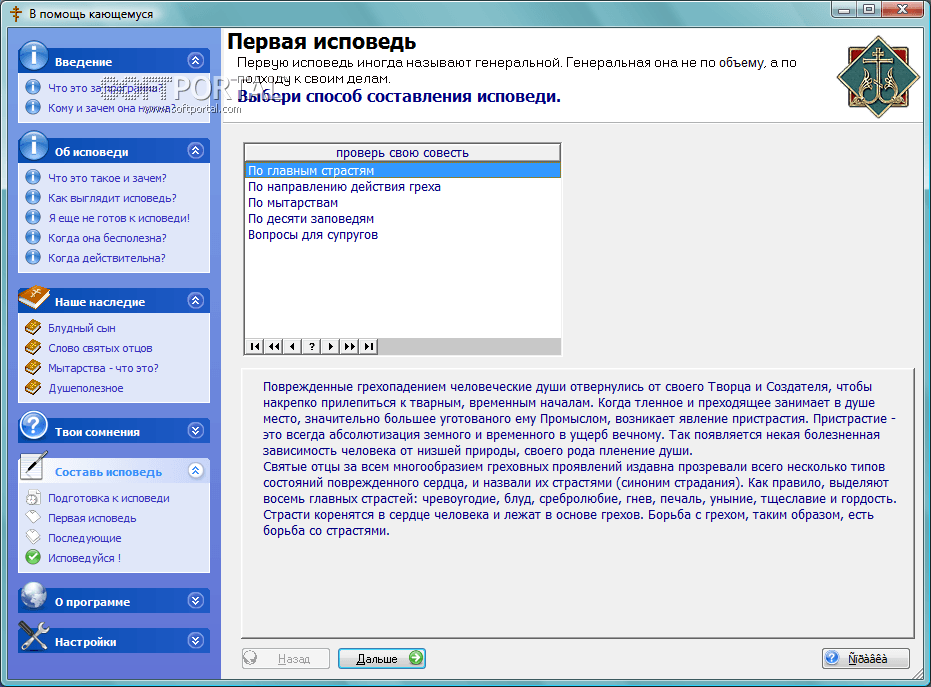Click the Назад back button
The image size is (931, 687).
click(x=286, y=658)
